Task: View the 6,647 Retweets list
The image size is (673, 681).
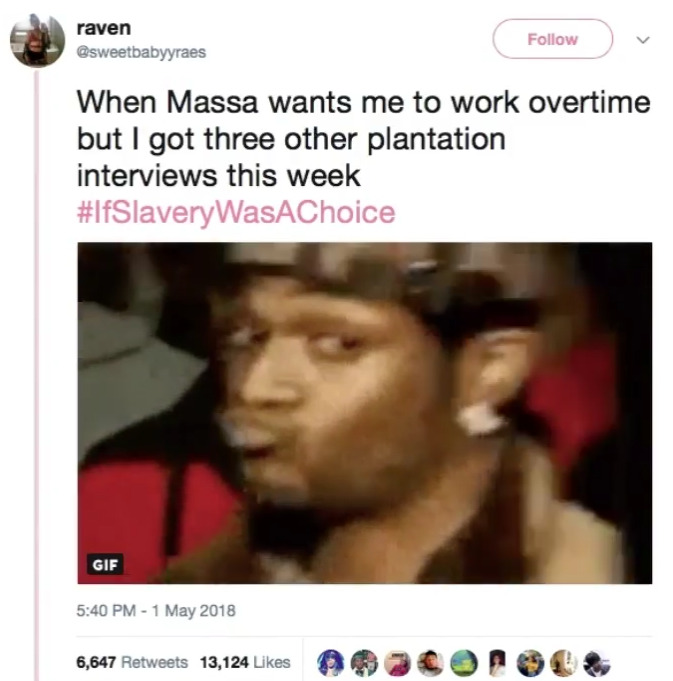Action: 132,662
